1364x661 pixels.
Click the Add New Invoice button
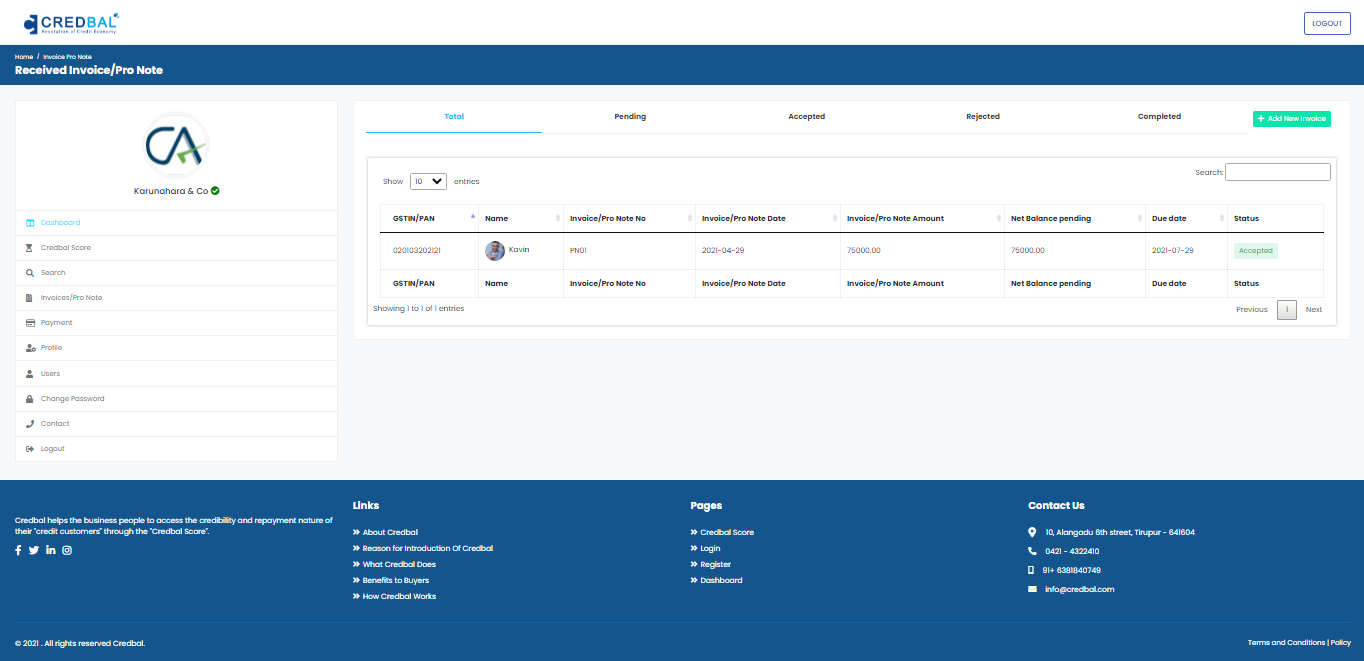(x=1292, y=119)
